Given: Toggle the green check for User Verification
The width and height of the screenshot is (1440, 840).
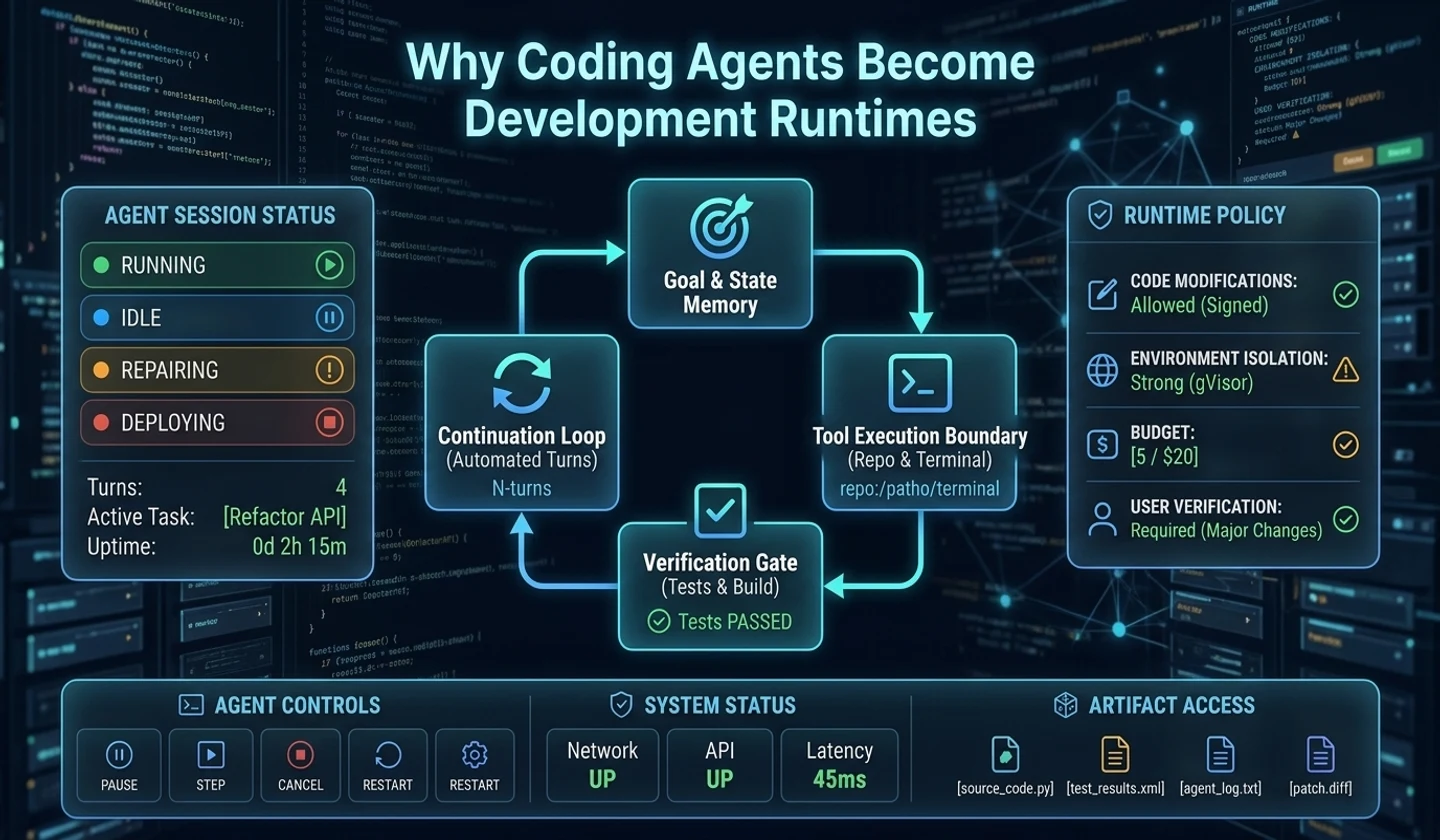Looking at the screenshot, I should [x=1346, y=519].
